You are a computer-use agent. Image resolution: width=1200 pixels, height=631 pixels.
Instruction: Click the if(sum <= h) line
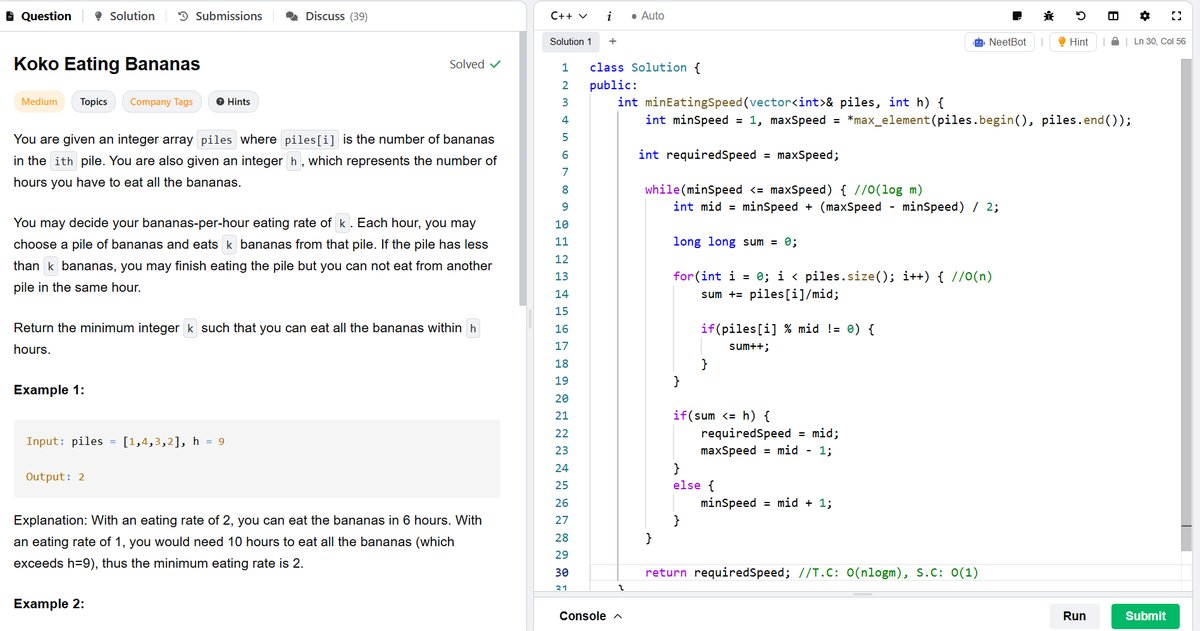(x=721, y=415)
